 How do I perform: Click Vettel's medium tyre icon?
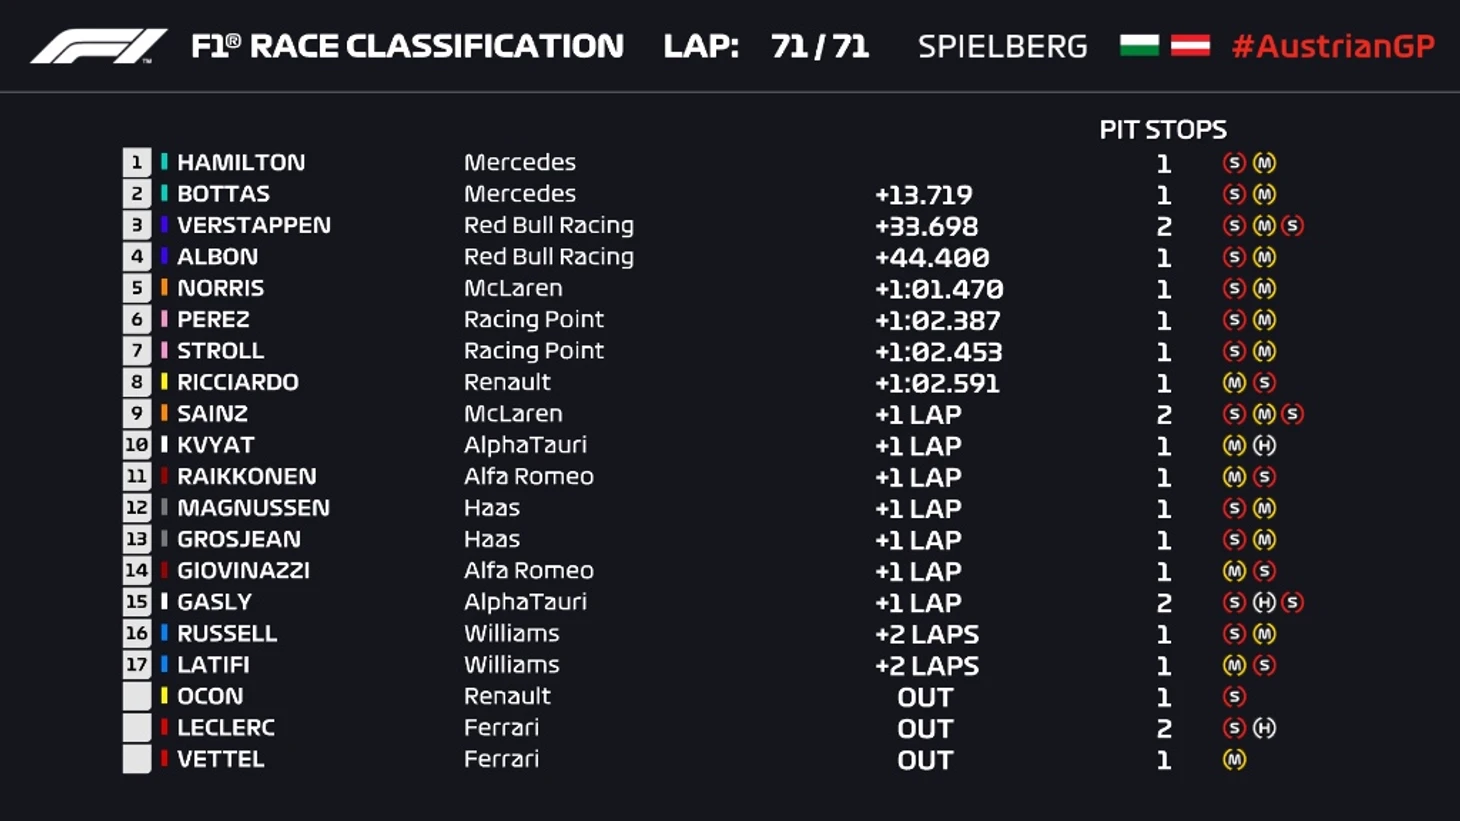click(1234, 760)
